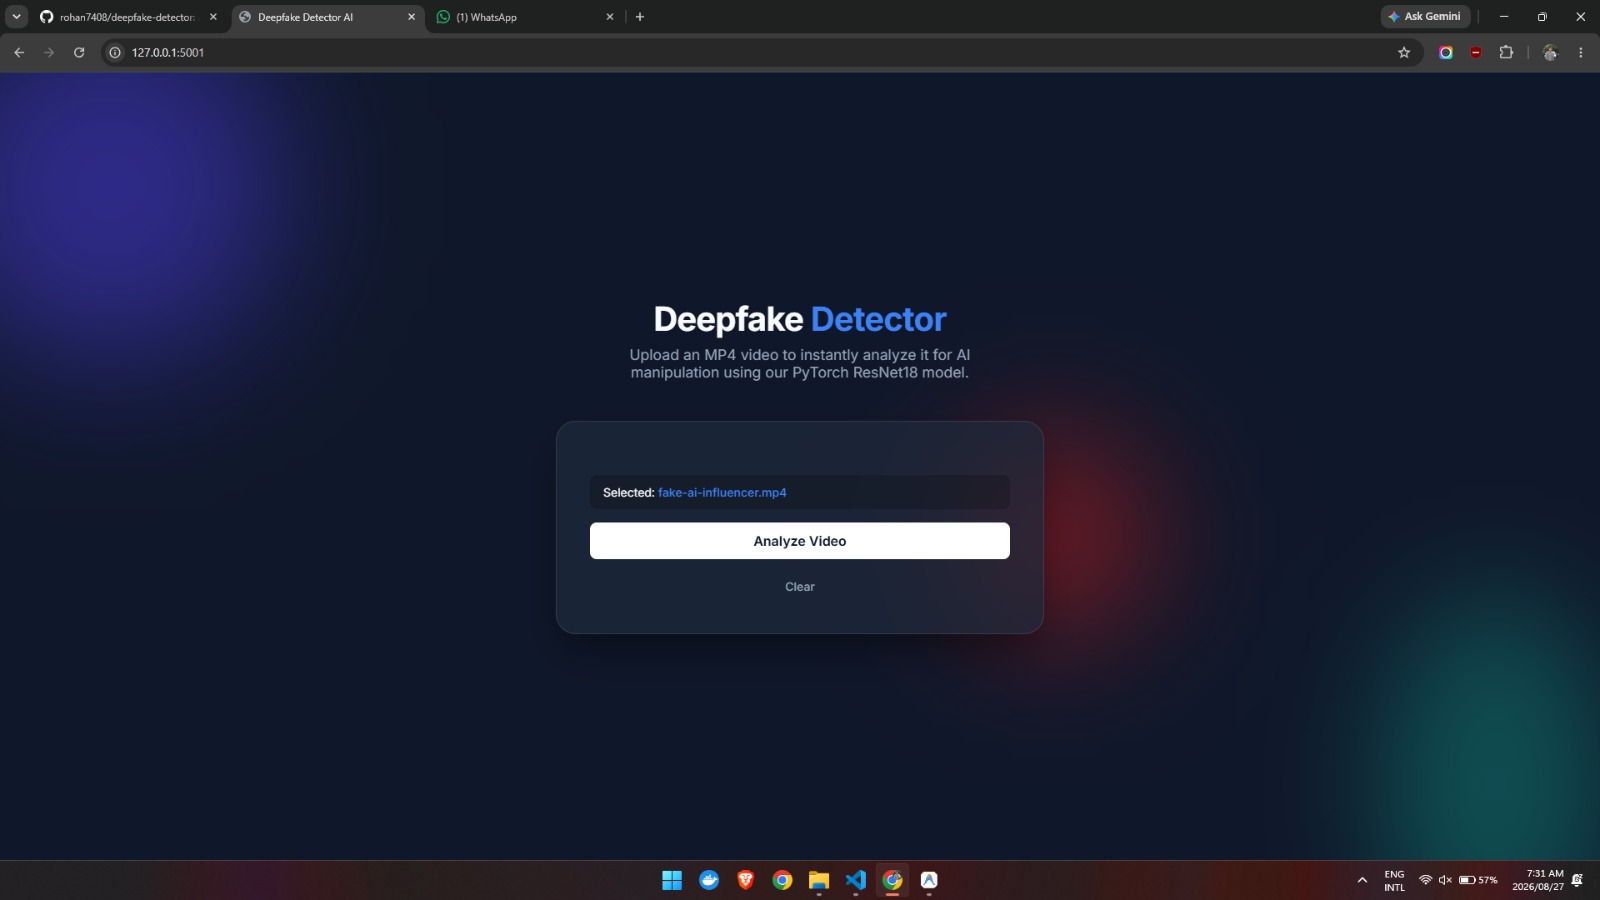Open the Chrome profile avatar

pos(1550,52)
